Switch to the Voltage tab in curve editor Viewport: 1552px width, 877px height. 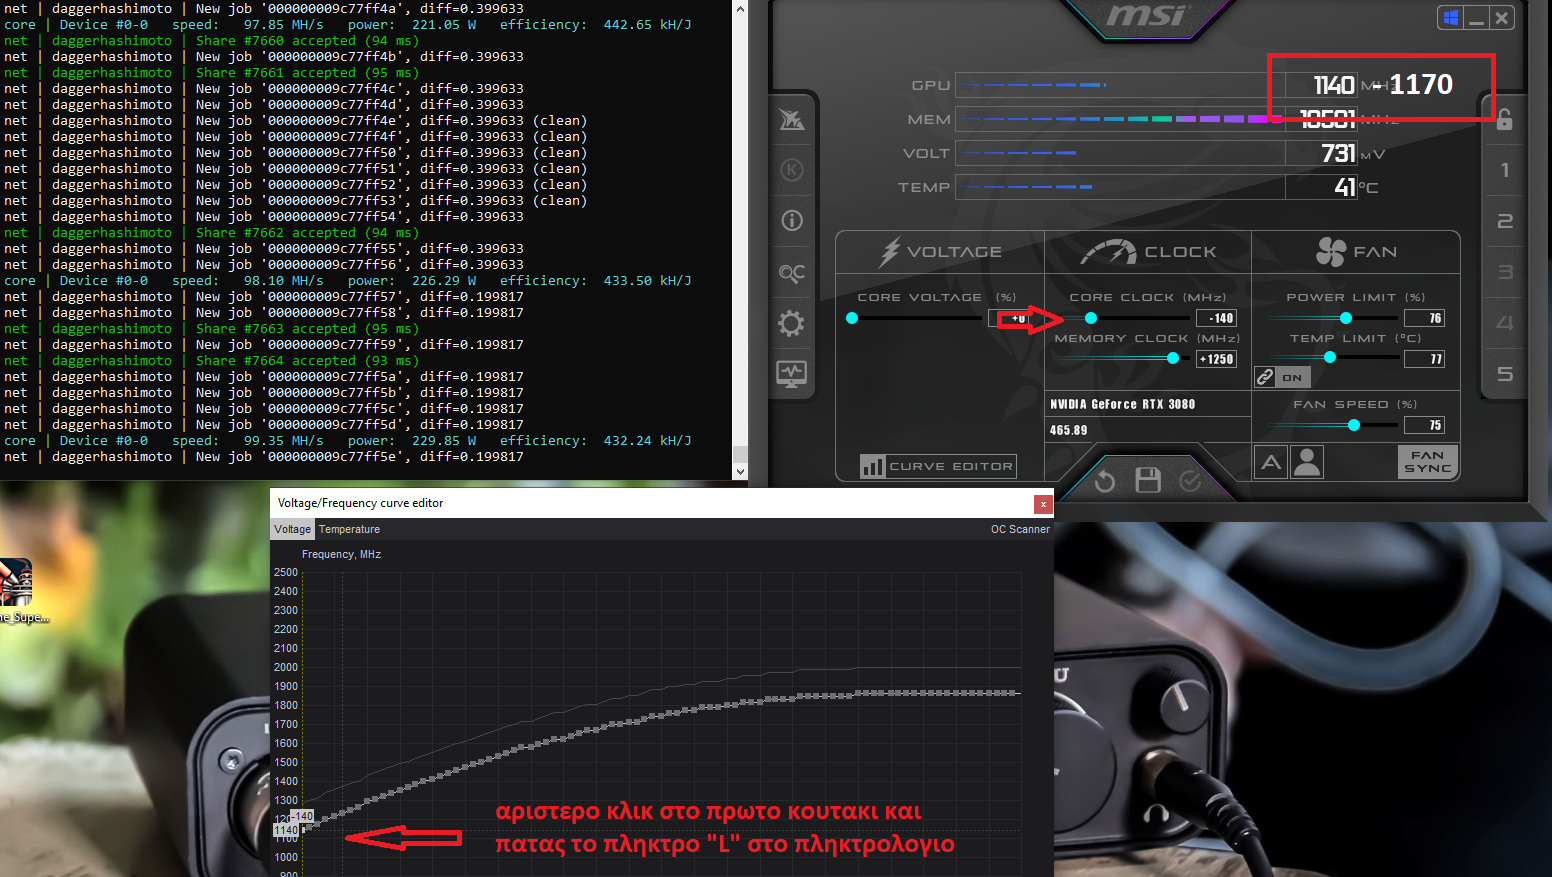point(293,529)
